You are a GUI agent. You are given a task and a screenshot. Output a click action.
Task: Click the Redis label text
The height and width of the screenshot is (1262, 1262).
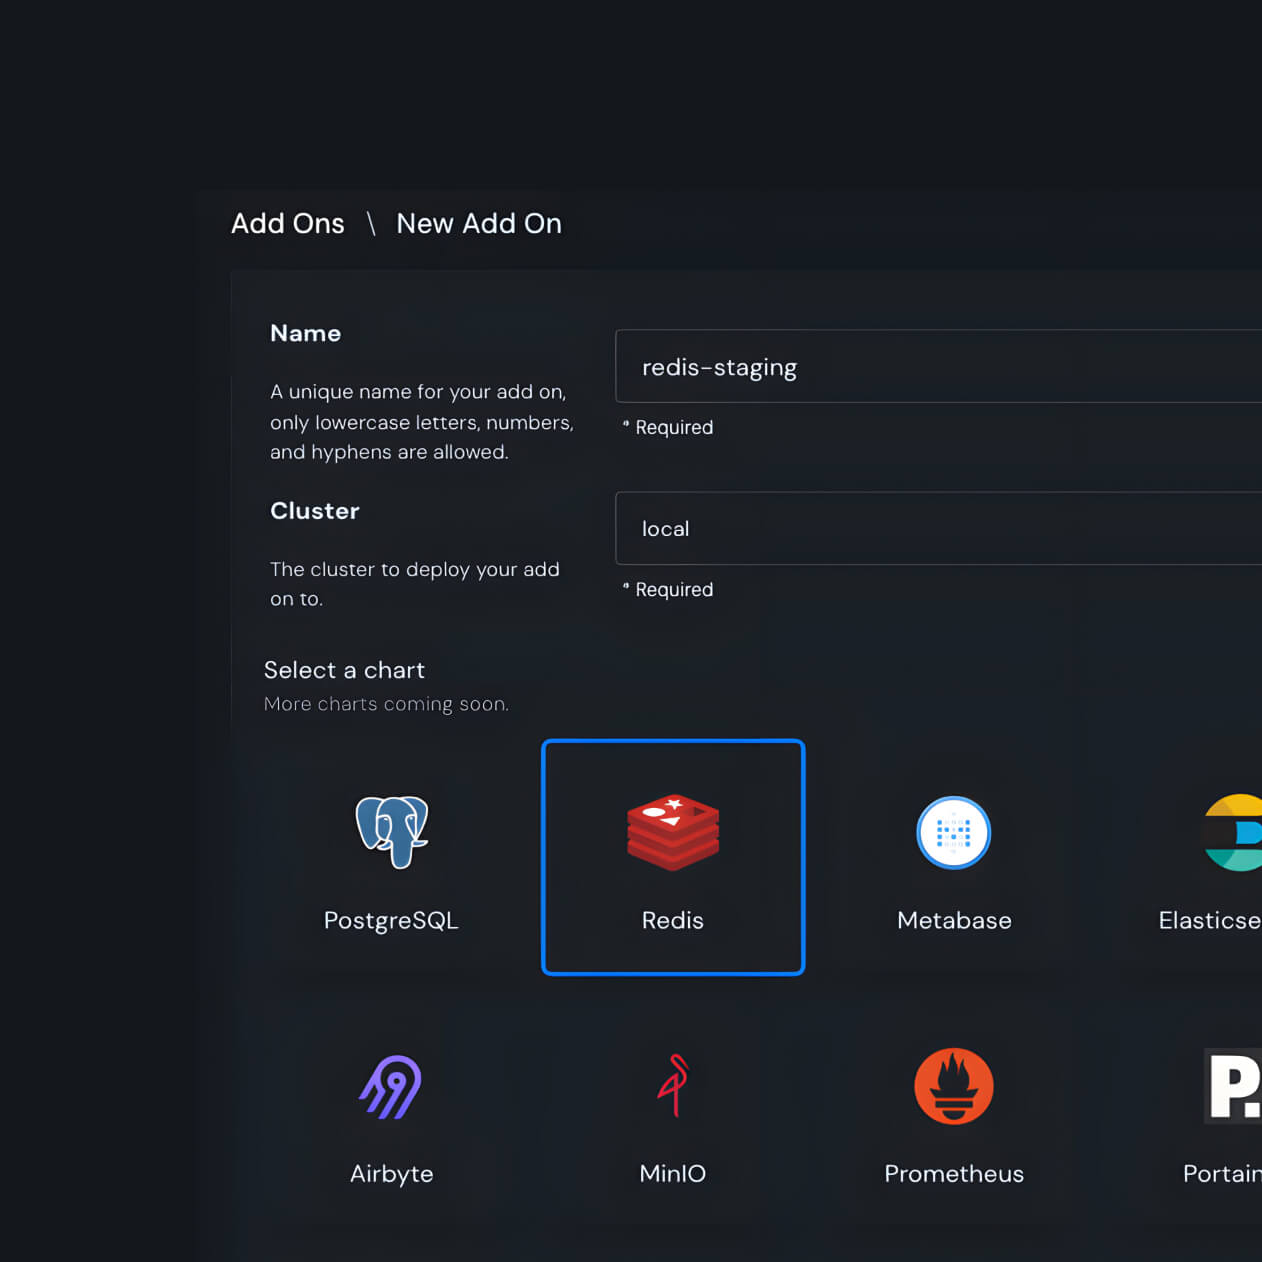673,920
